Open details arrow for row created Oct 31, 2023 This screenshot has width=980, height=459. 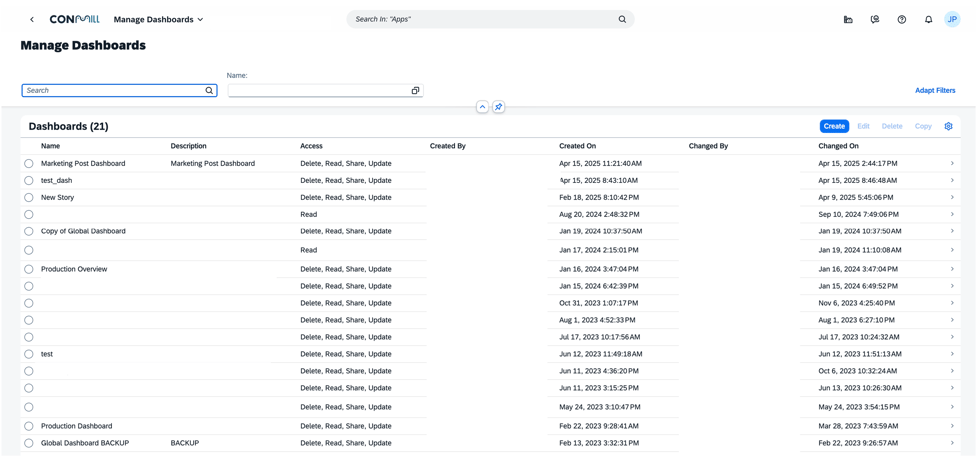click(x=952, y=303)
